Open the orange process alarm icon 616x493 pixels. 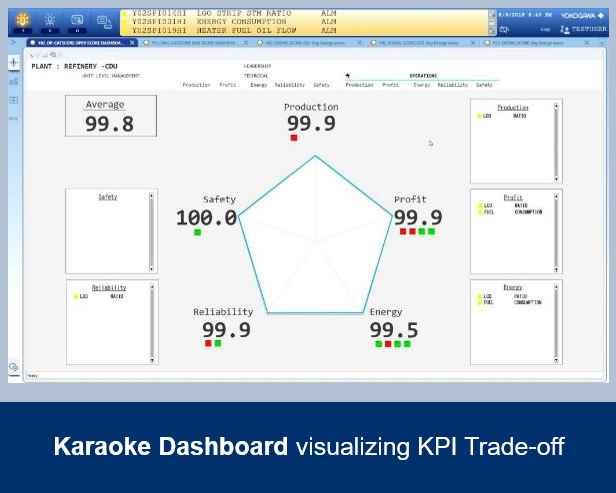[x=23, y=19]
